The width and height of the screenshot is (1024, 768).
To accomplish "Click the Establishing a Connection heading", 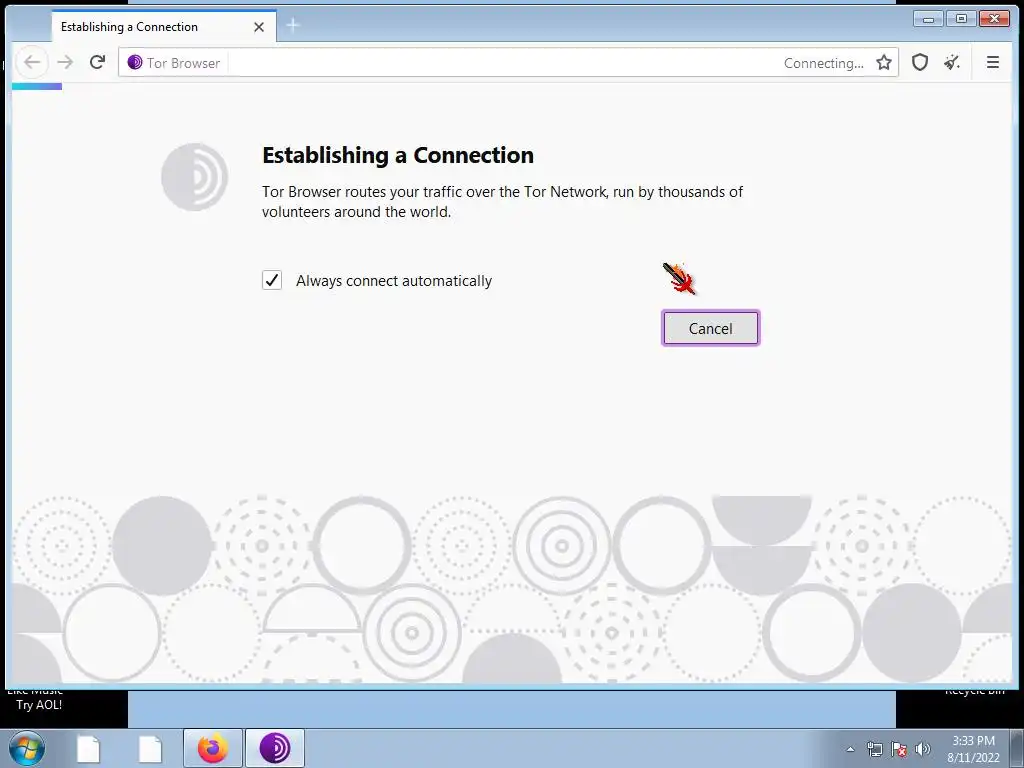I will 398,155.
